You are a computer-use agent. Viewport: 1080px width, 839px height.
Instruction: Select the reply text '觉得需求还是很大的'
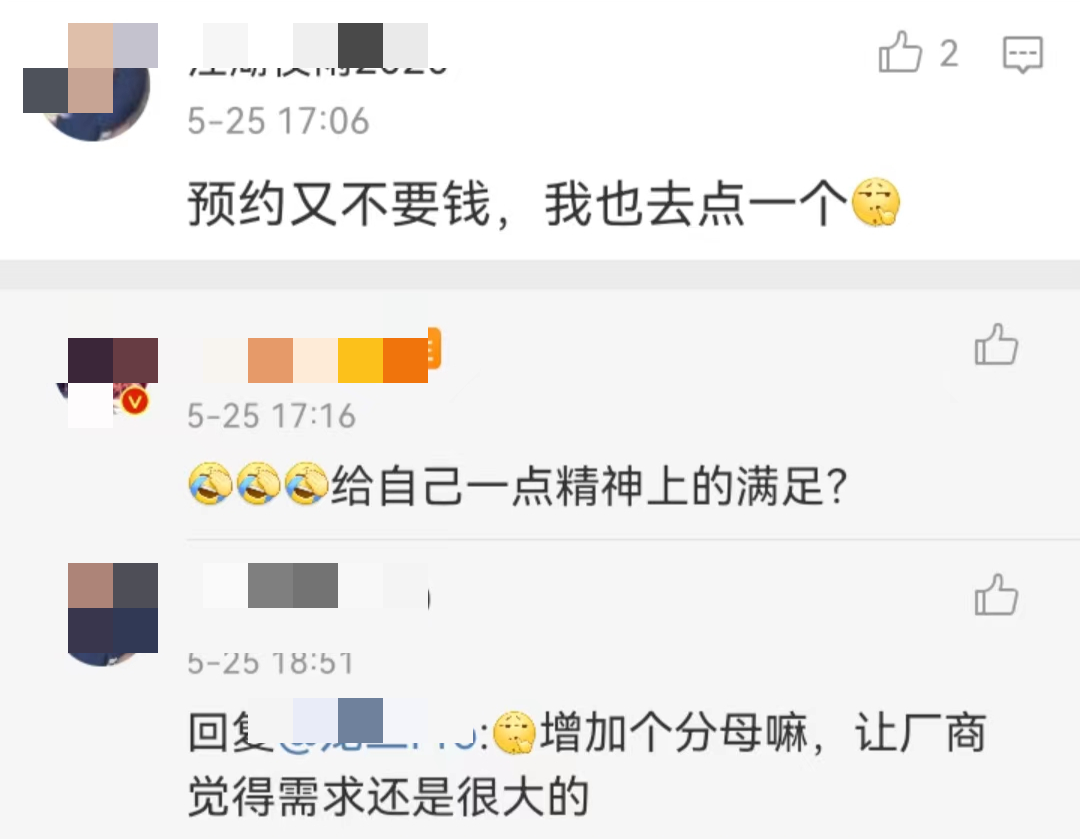pos(388,797)
